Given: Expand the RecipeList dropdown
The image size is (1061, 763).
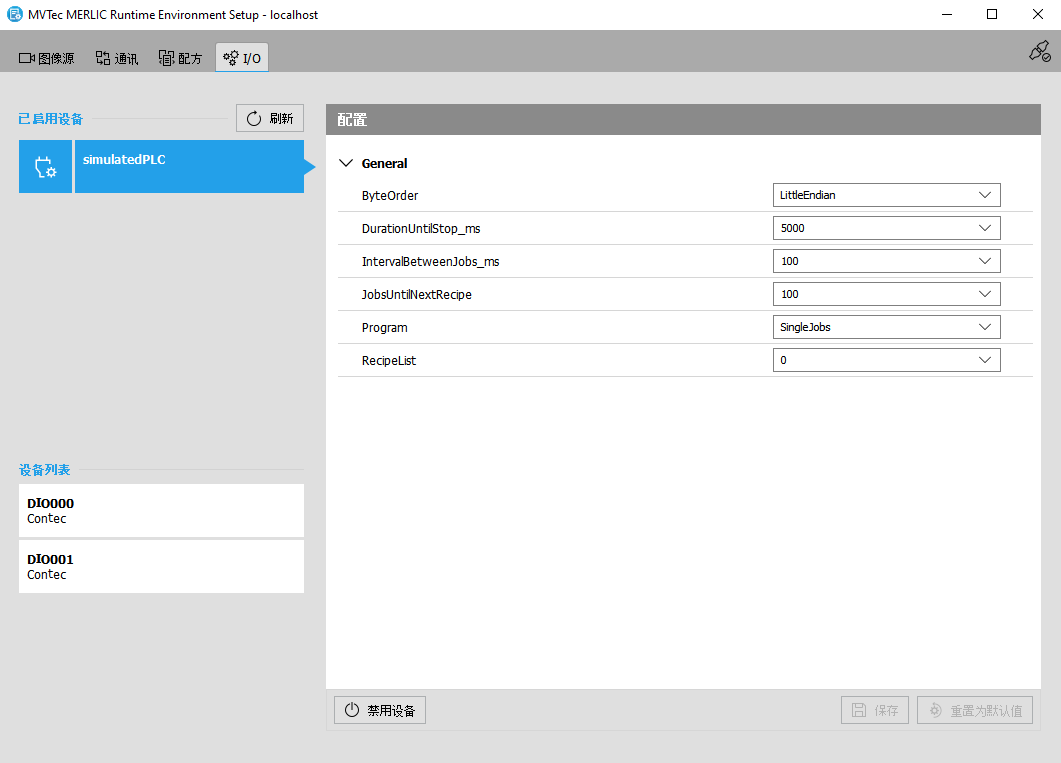Looking at the screenshot, I should click(886, 360).
